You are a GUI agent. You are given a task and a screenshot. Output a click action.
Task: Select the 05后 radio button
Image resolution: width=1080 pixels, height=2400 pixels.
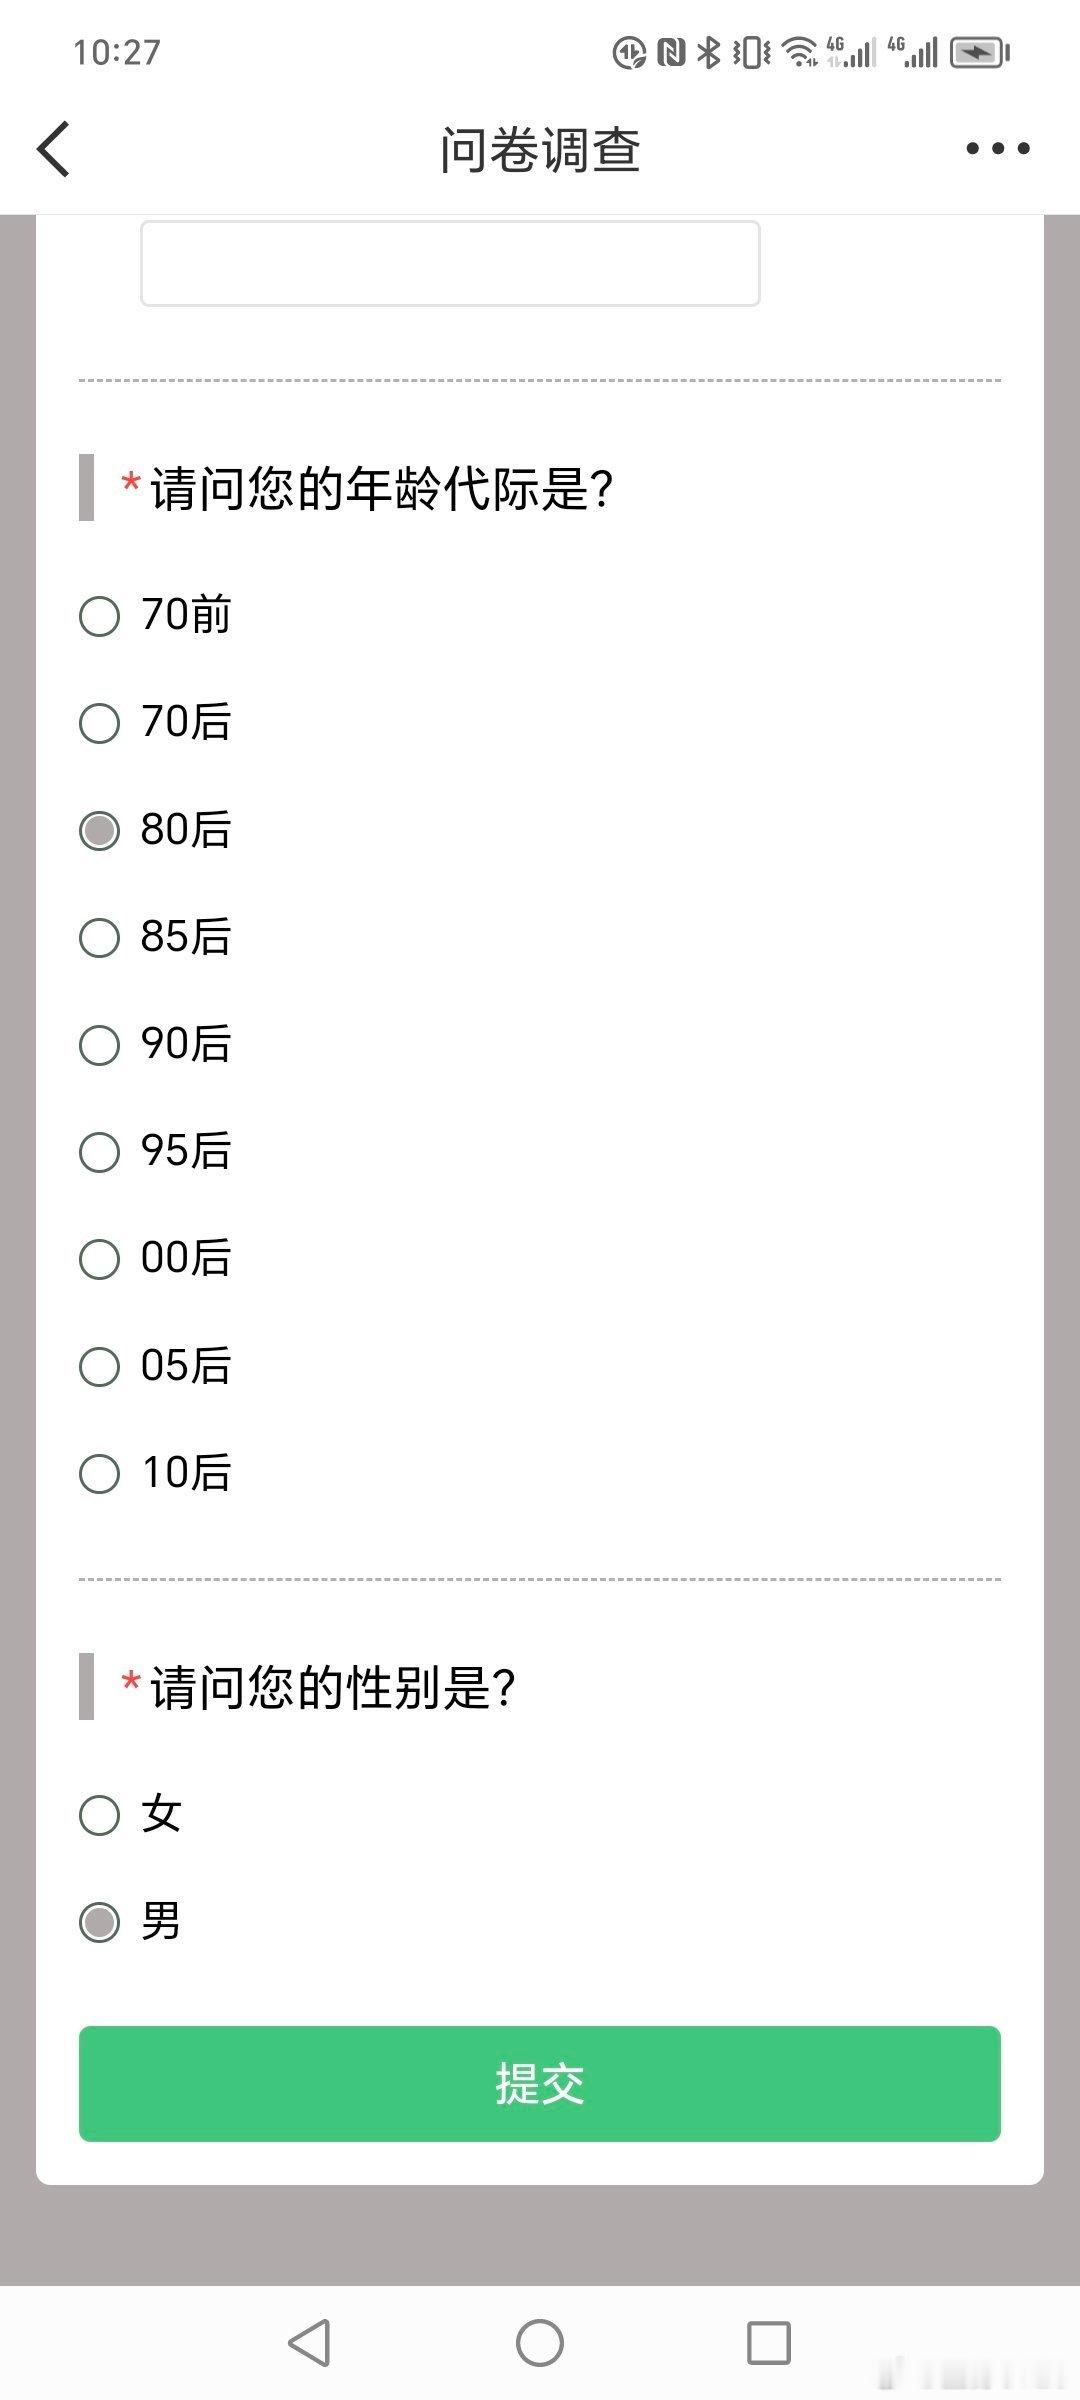(156, 1366)
